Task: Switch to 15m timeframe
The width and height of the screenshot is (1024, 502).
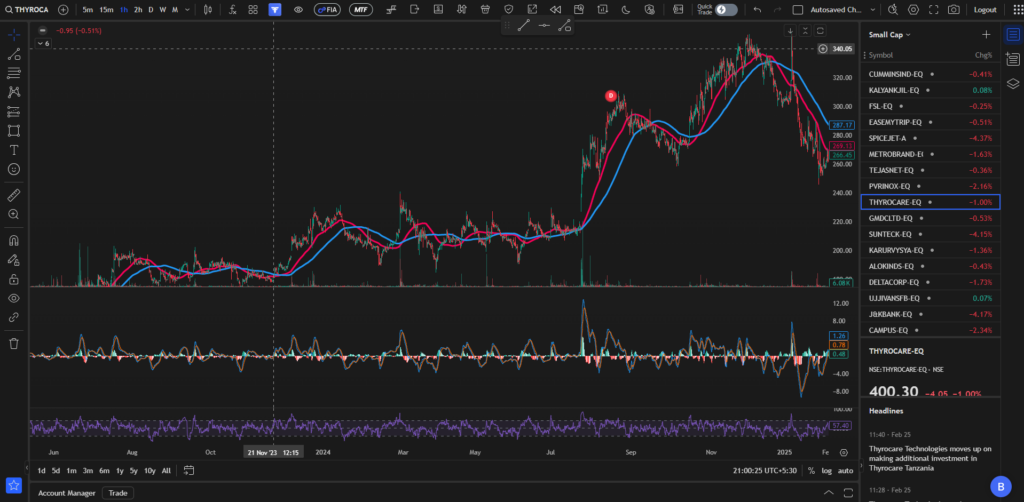Action: tap(106, 10)
